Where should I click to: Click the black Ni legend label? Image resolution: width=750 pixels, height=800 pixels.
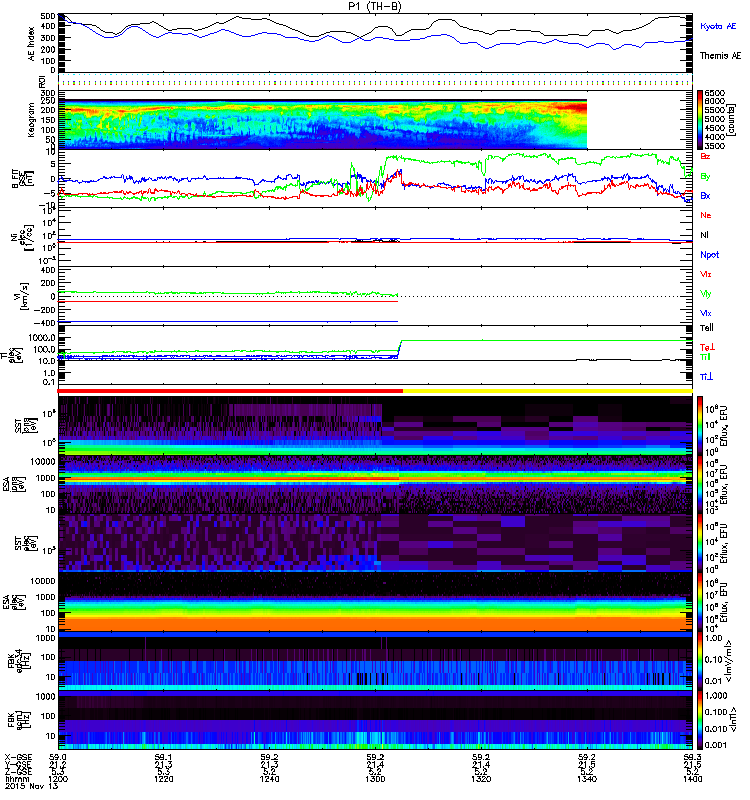tap(705, 235)
